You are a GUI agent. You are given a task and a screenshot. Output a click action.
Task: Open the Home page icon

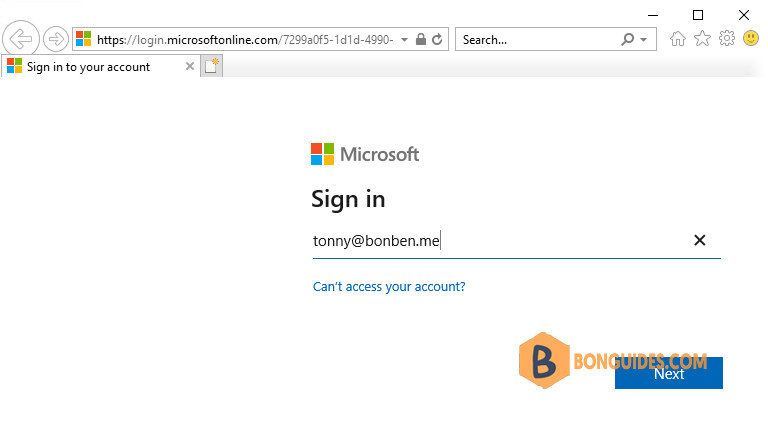[678, 39]
